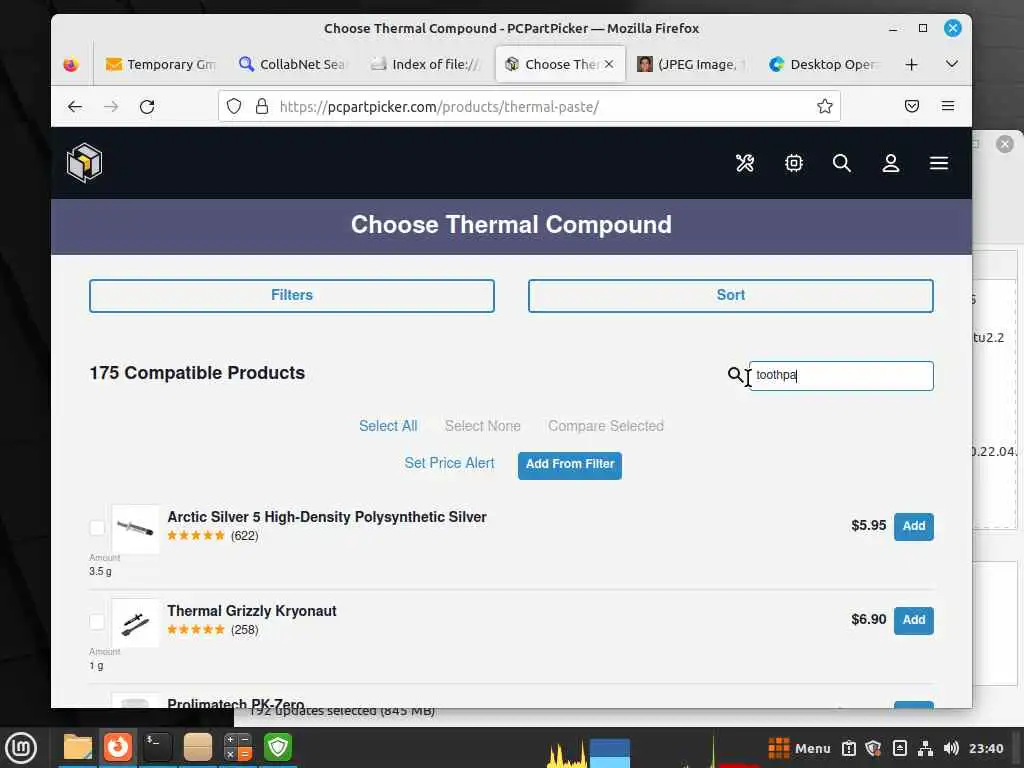This screenshot has width=1024, height=768.
Task: Click the site search magnifier in header
Action: (x=842, y=163)
